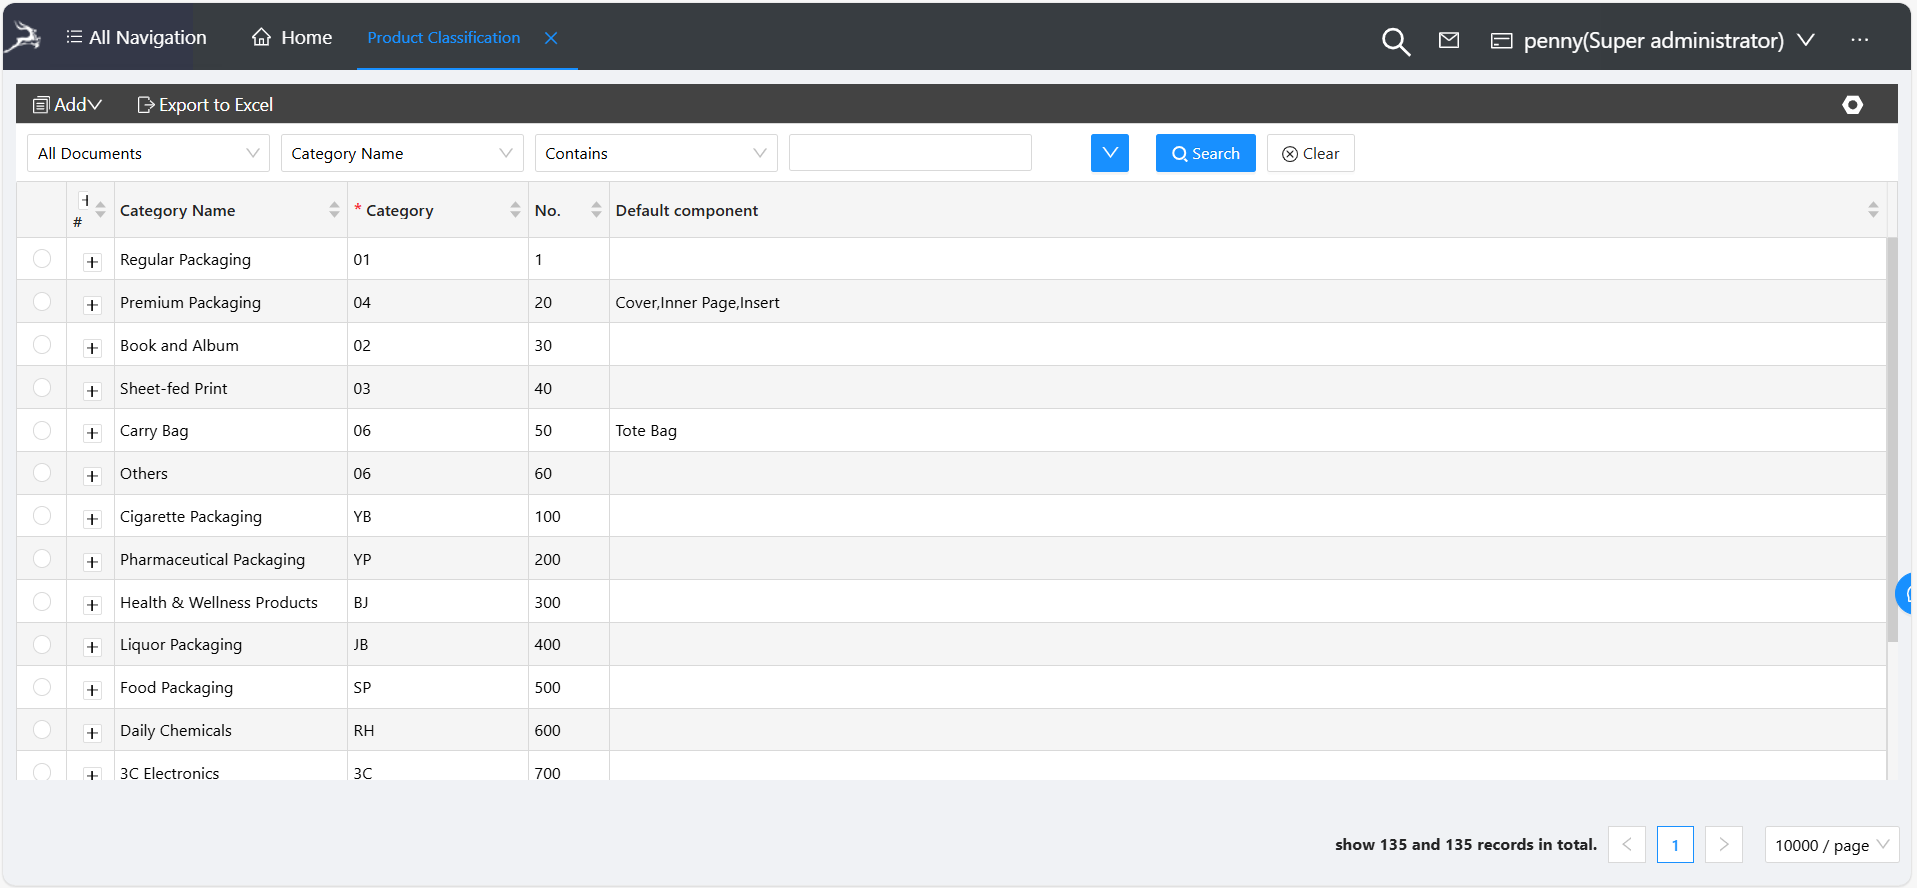
Task: Click the blue Search button
Action: [1205, 153]
